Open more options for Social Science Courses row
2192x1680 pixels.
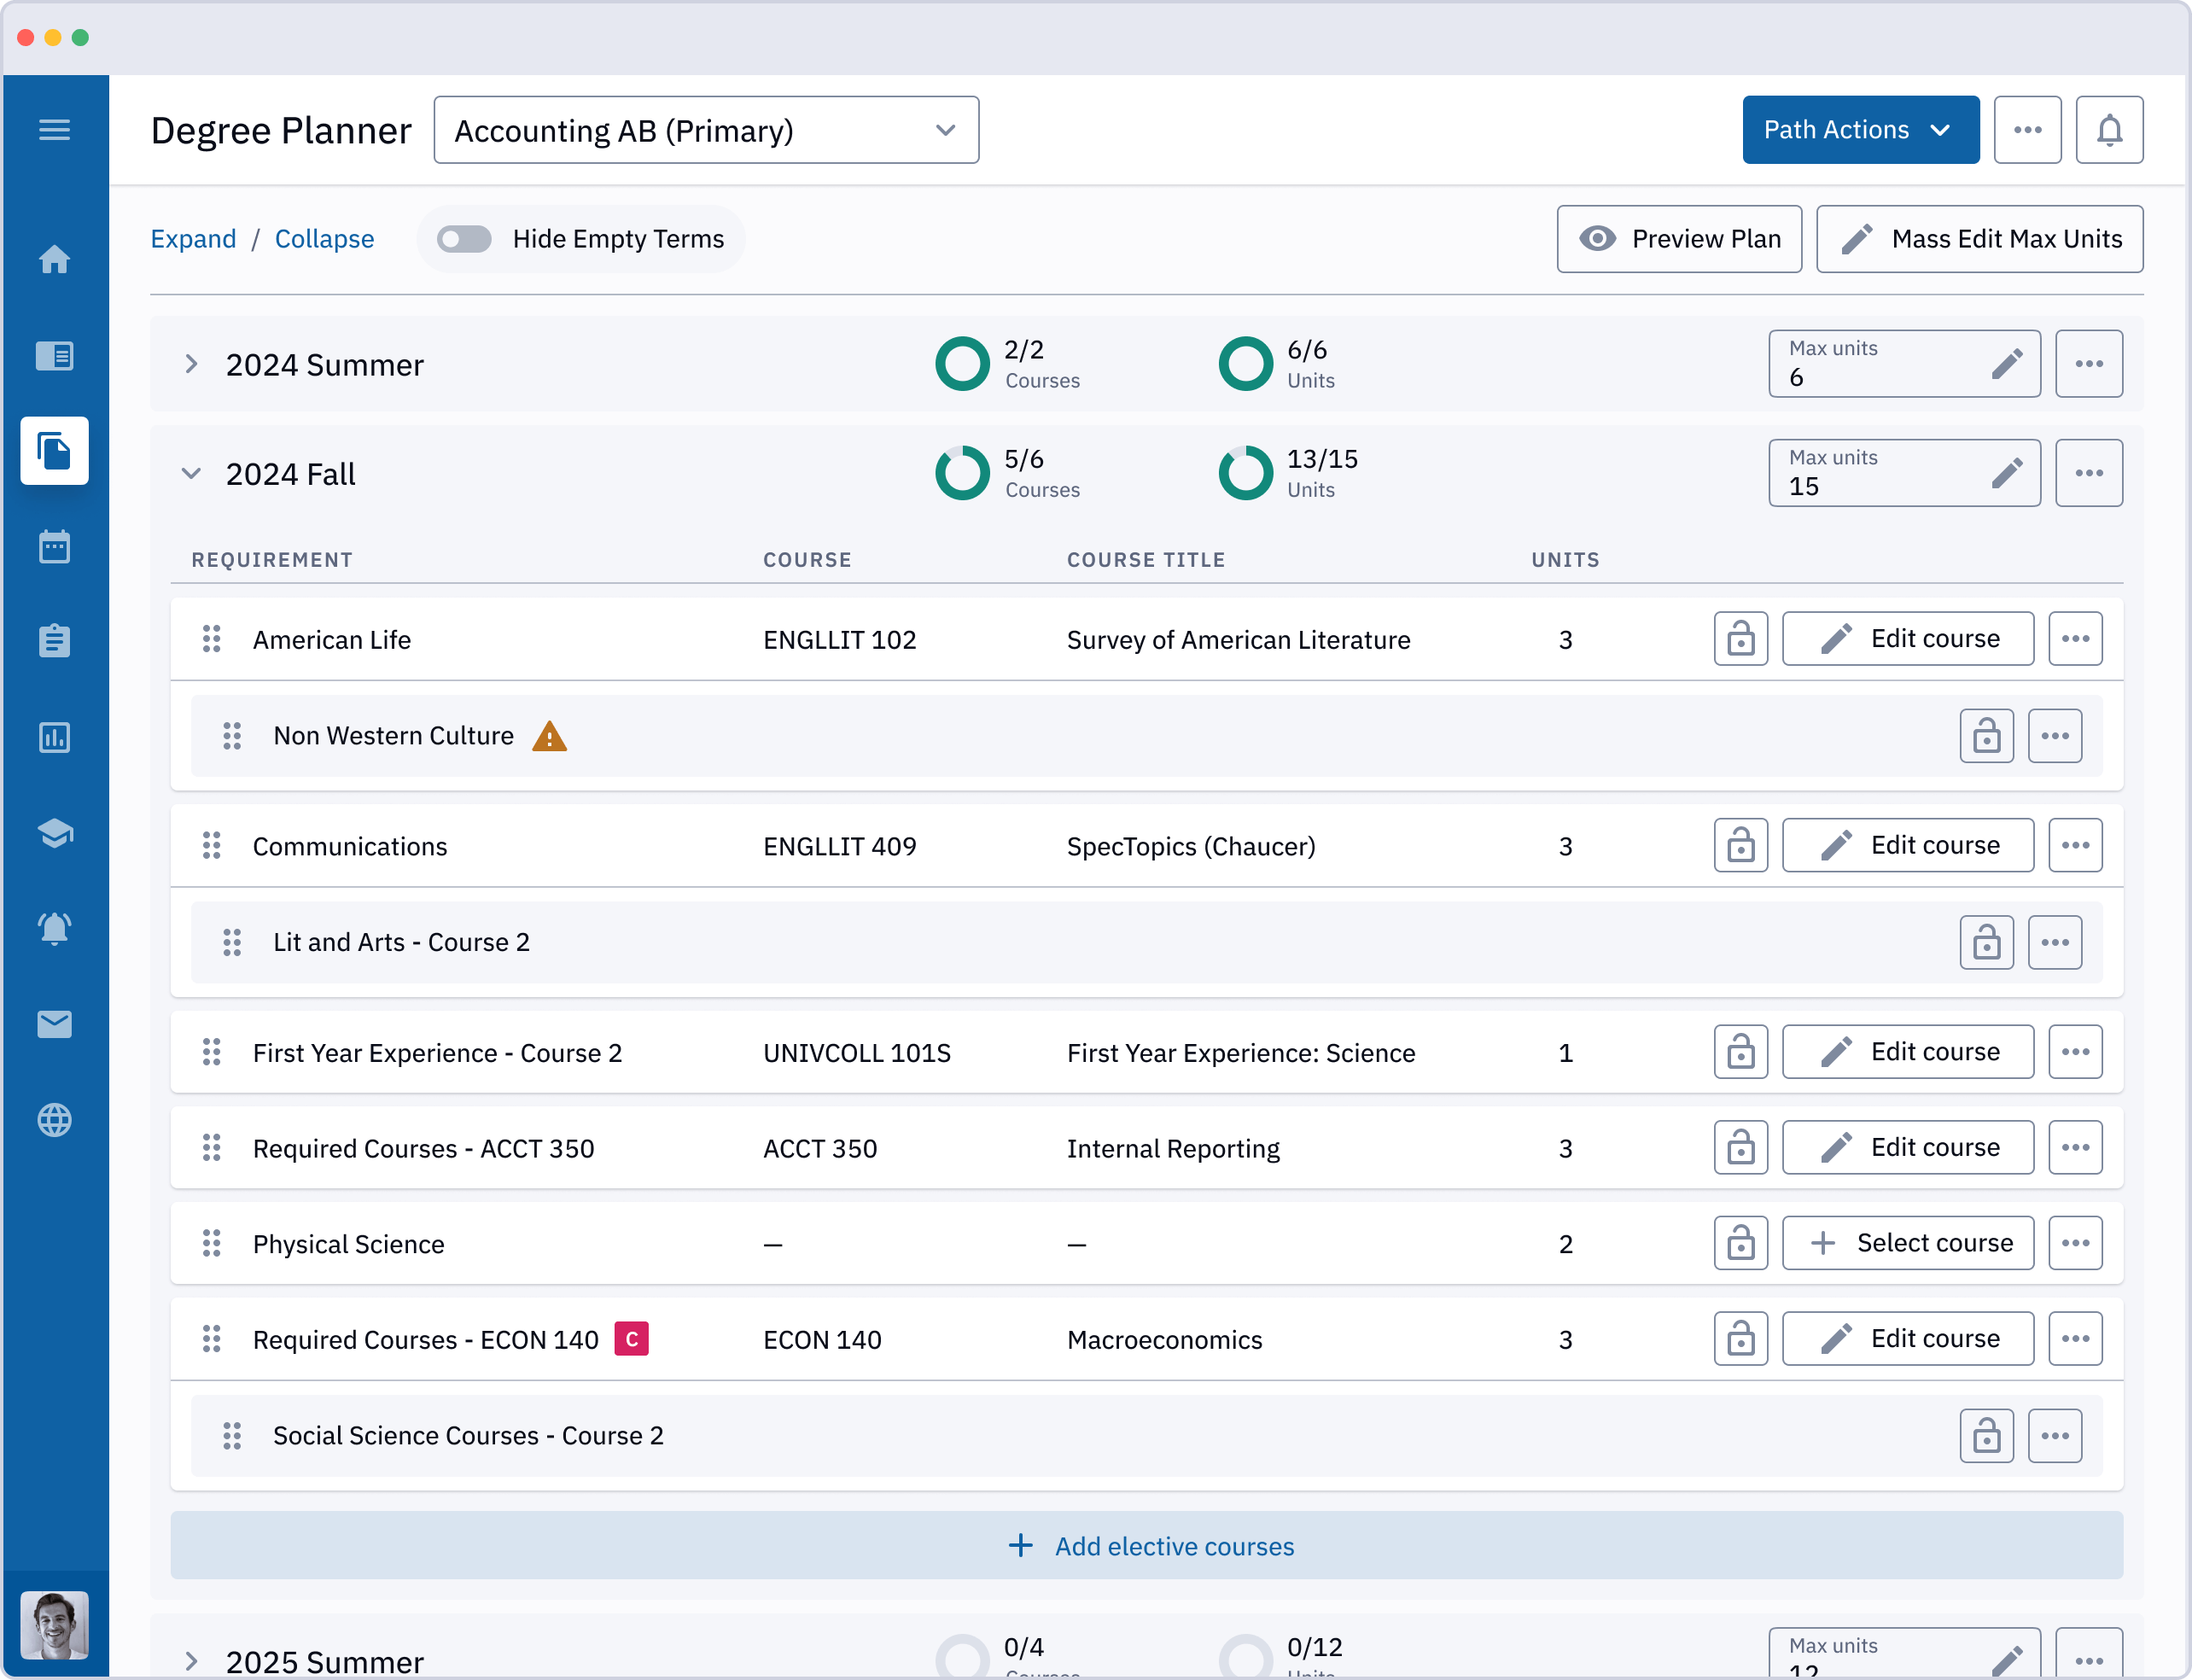click(2055, 1436)
